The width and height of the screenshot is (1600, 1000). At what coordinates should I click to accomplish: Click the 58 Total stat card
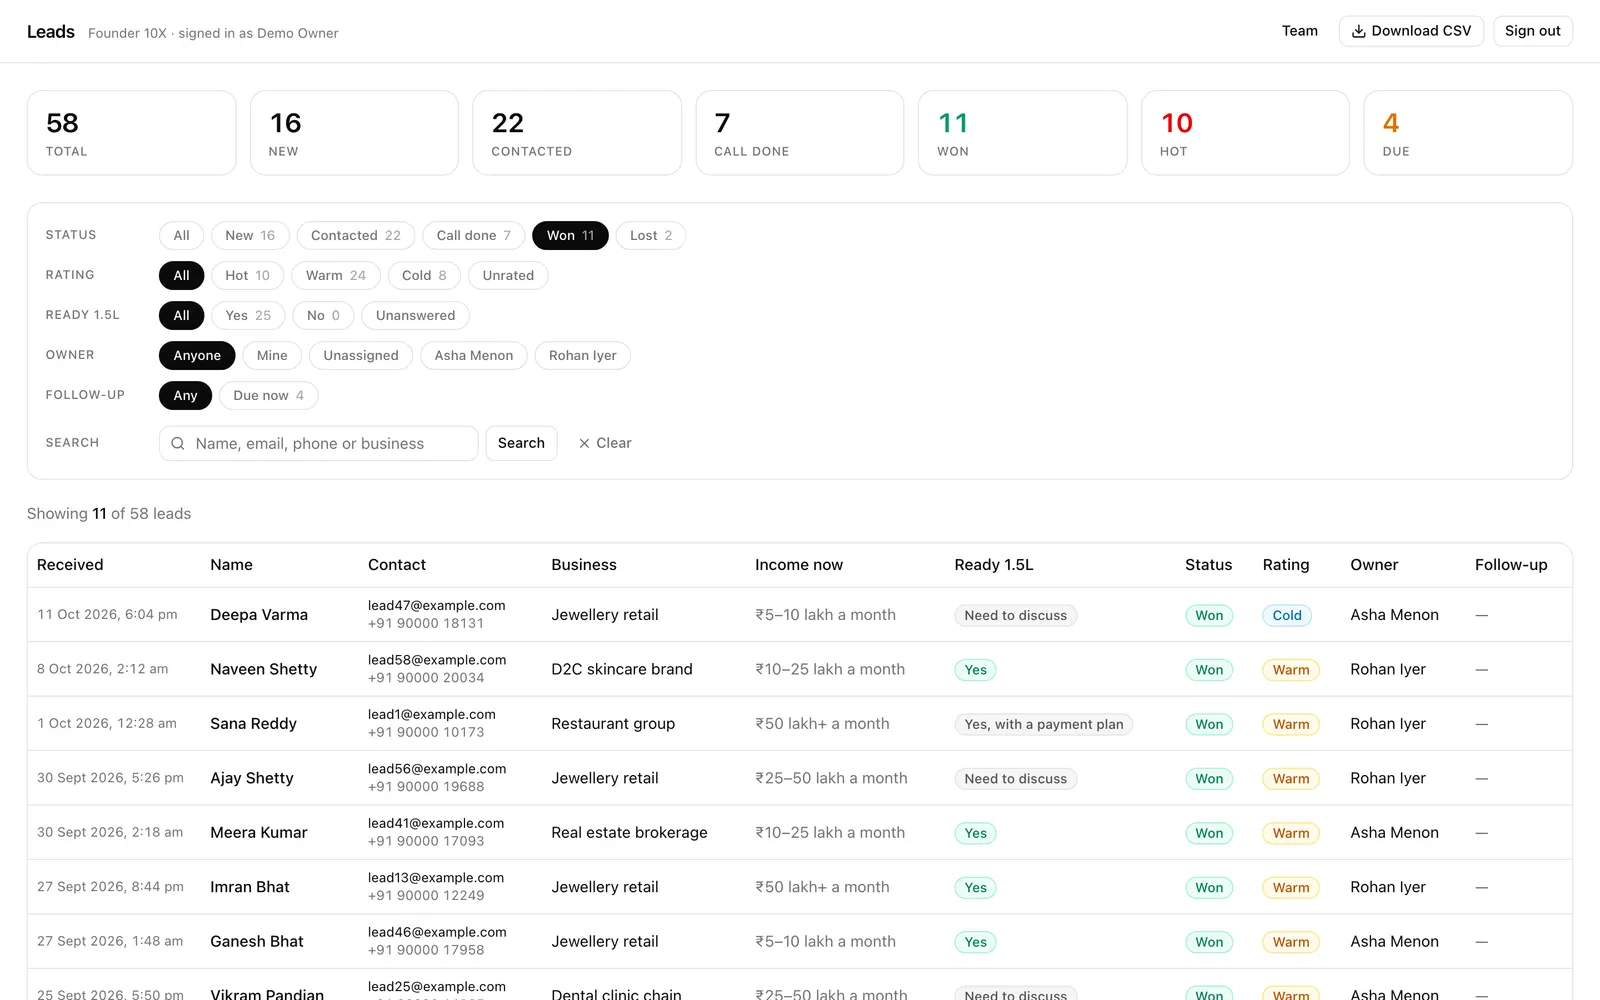click(131, 133)
